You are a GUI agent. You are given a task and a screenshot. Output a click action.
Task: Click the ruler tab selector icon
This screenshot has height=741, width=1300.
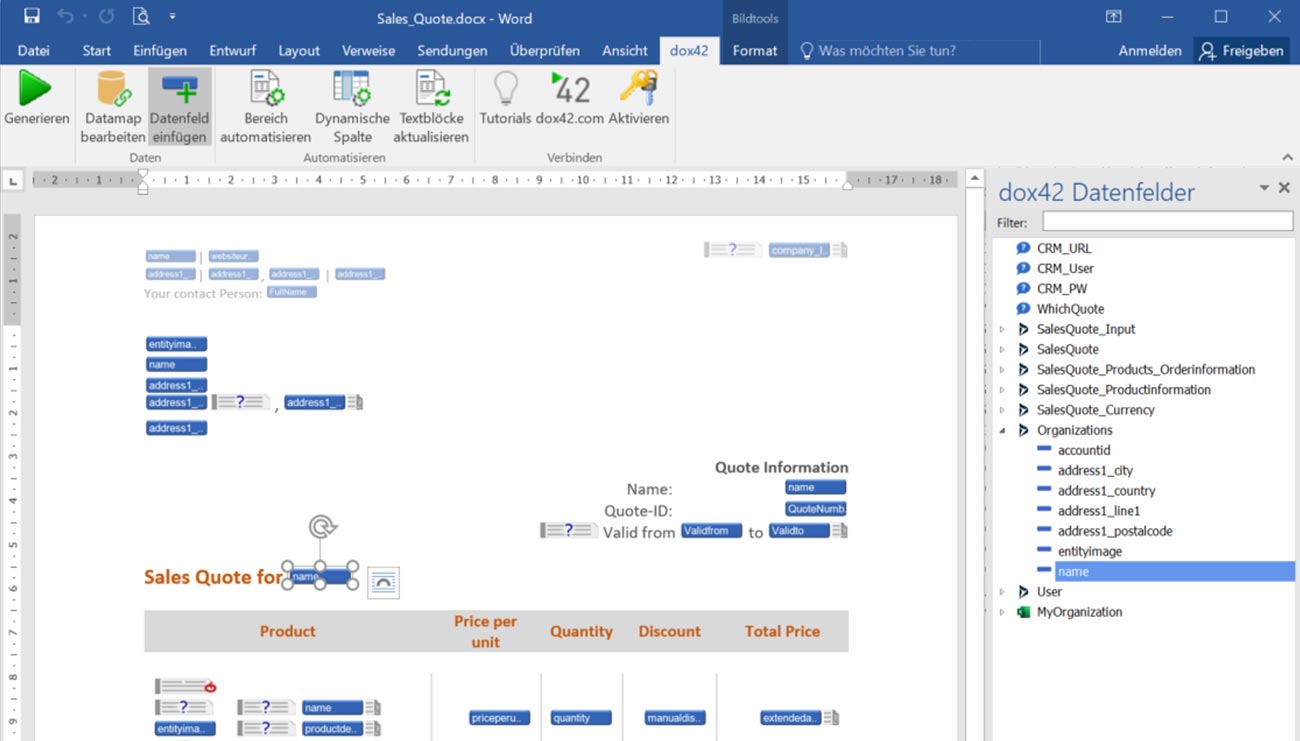click(13, 181)
